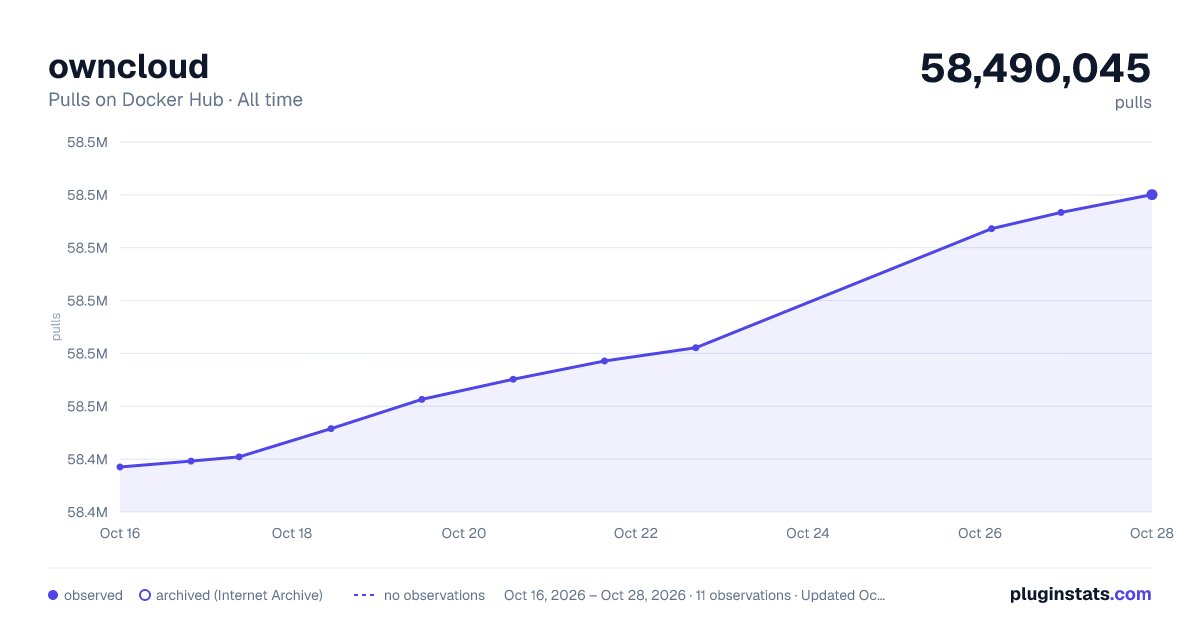Click the rotated 'pulls' y-axis label

point(56,326)
